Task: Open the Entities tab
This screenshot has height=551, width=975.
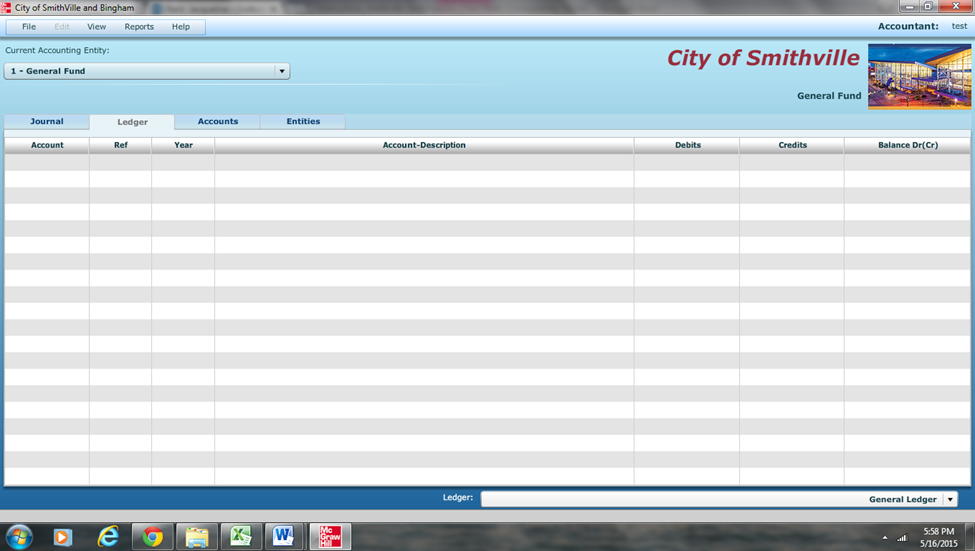Action: coord(303,121)
